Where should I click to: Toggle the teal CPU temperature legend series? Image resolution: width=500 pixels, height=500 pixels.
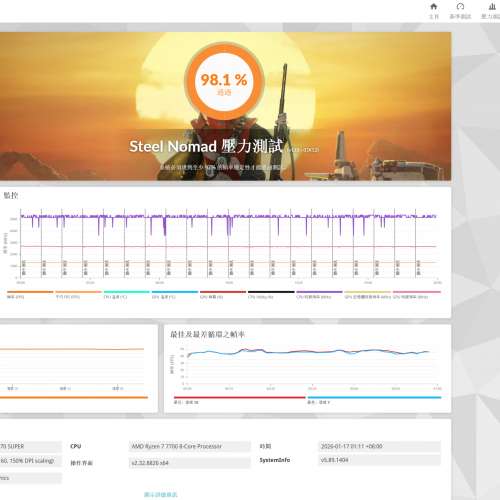pyautogui.click(x=127, y=294)
